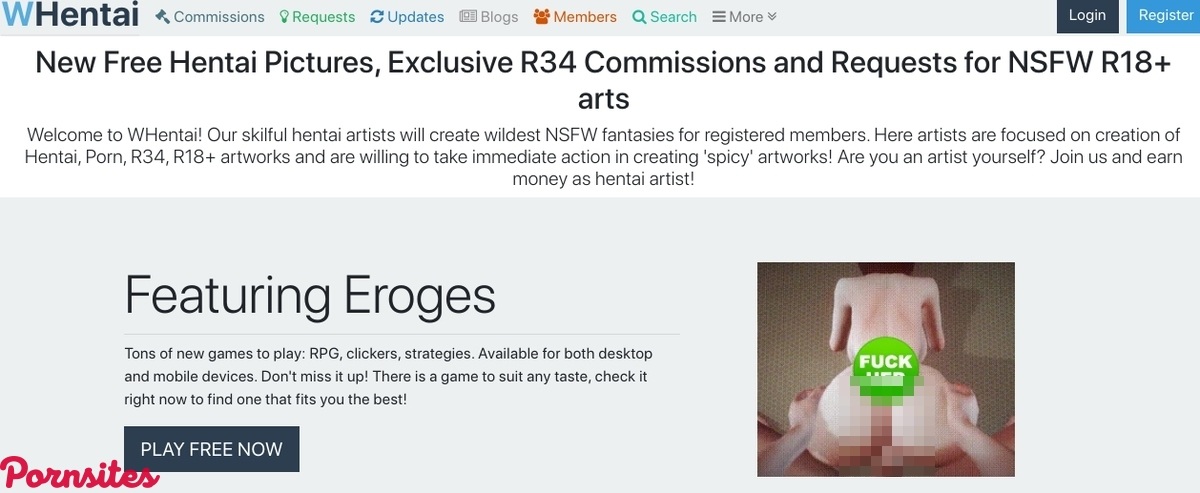Expand the More menu via chevron arrow
The height and width of the screenshot is (493, 1200).
tap(771, 17)
